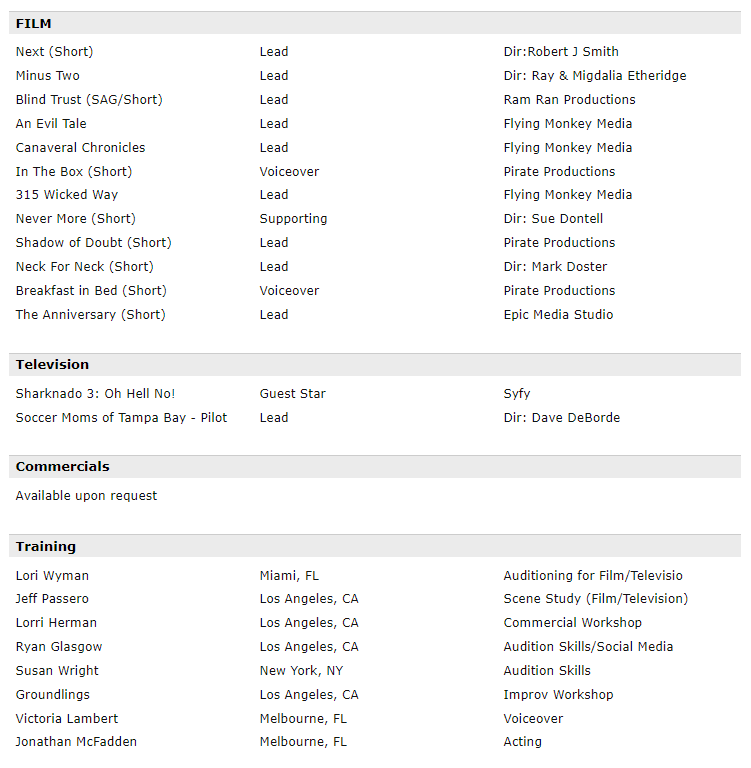Click Blind Trust (SAG/Short) title

point(89,99)
